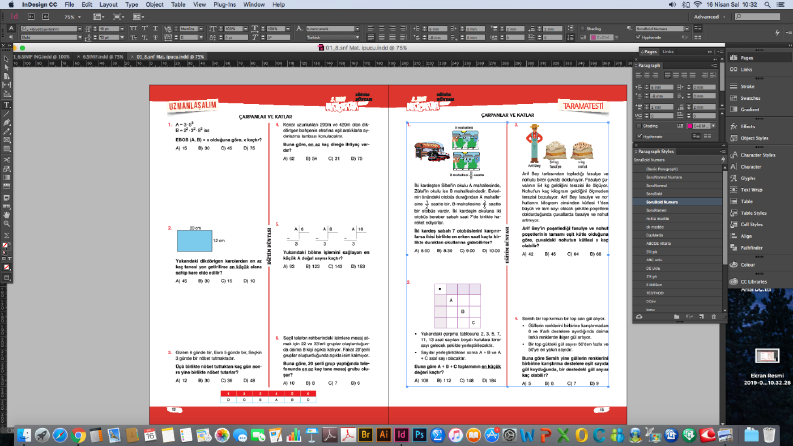Open the File menu
The height and width of the screenshot is (446, 793).
click(69, 5)
